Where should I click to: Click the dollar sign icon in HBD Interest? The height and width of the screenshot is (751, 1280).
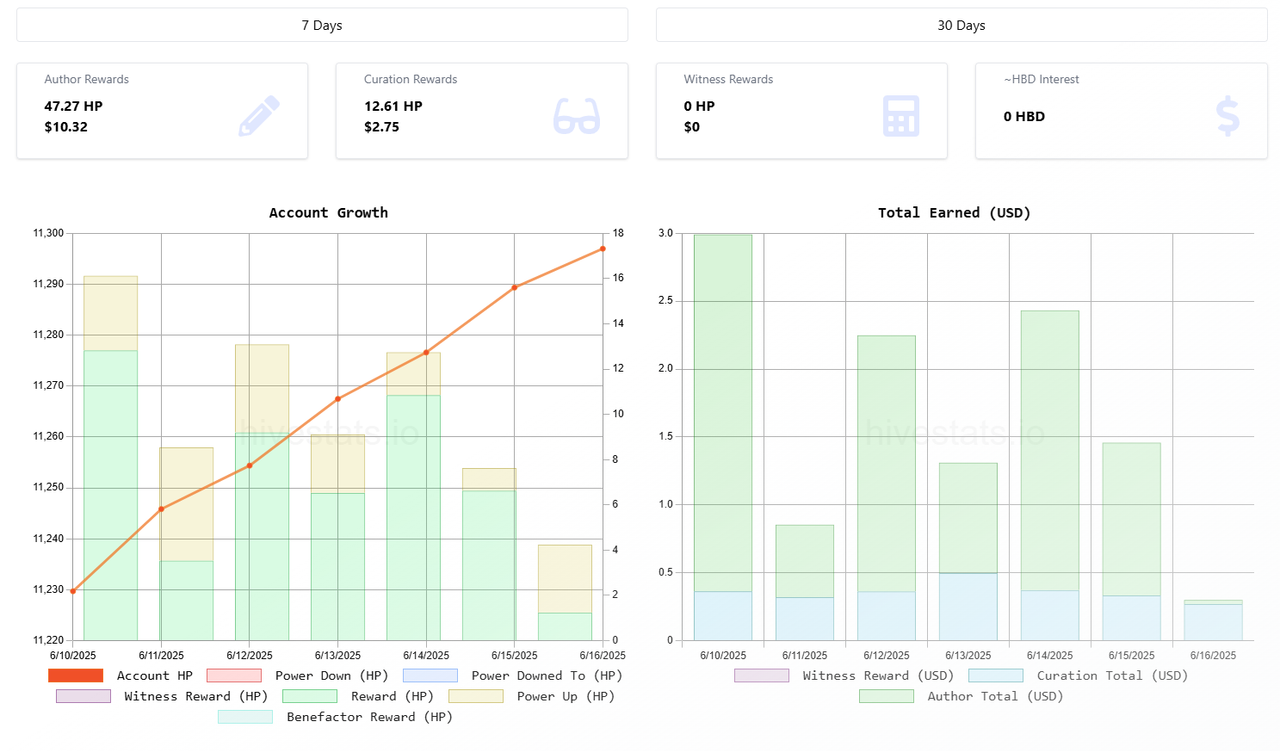(x=1228, y=116)
